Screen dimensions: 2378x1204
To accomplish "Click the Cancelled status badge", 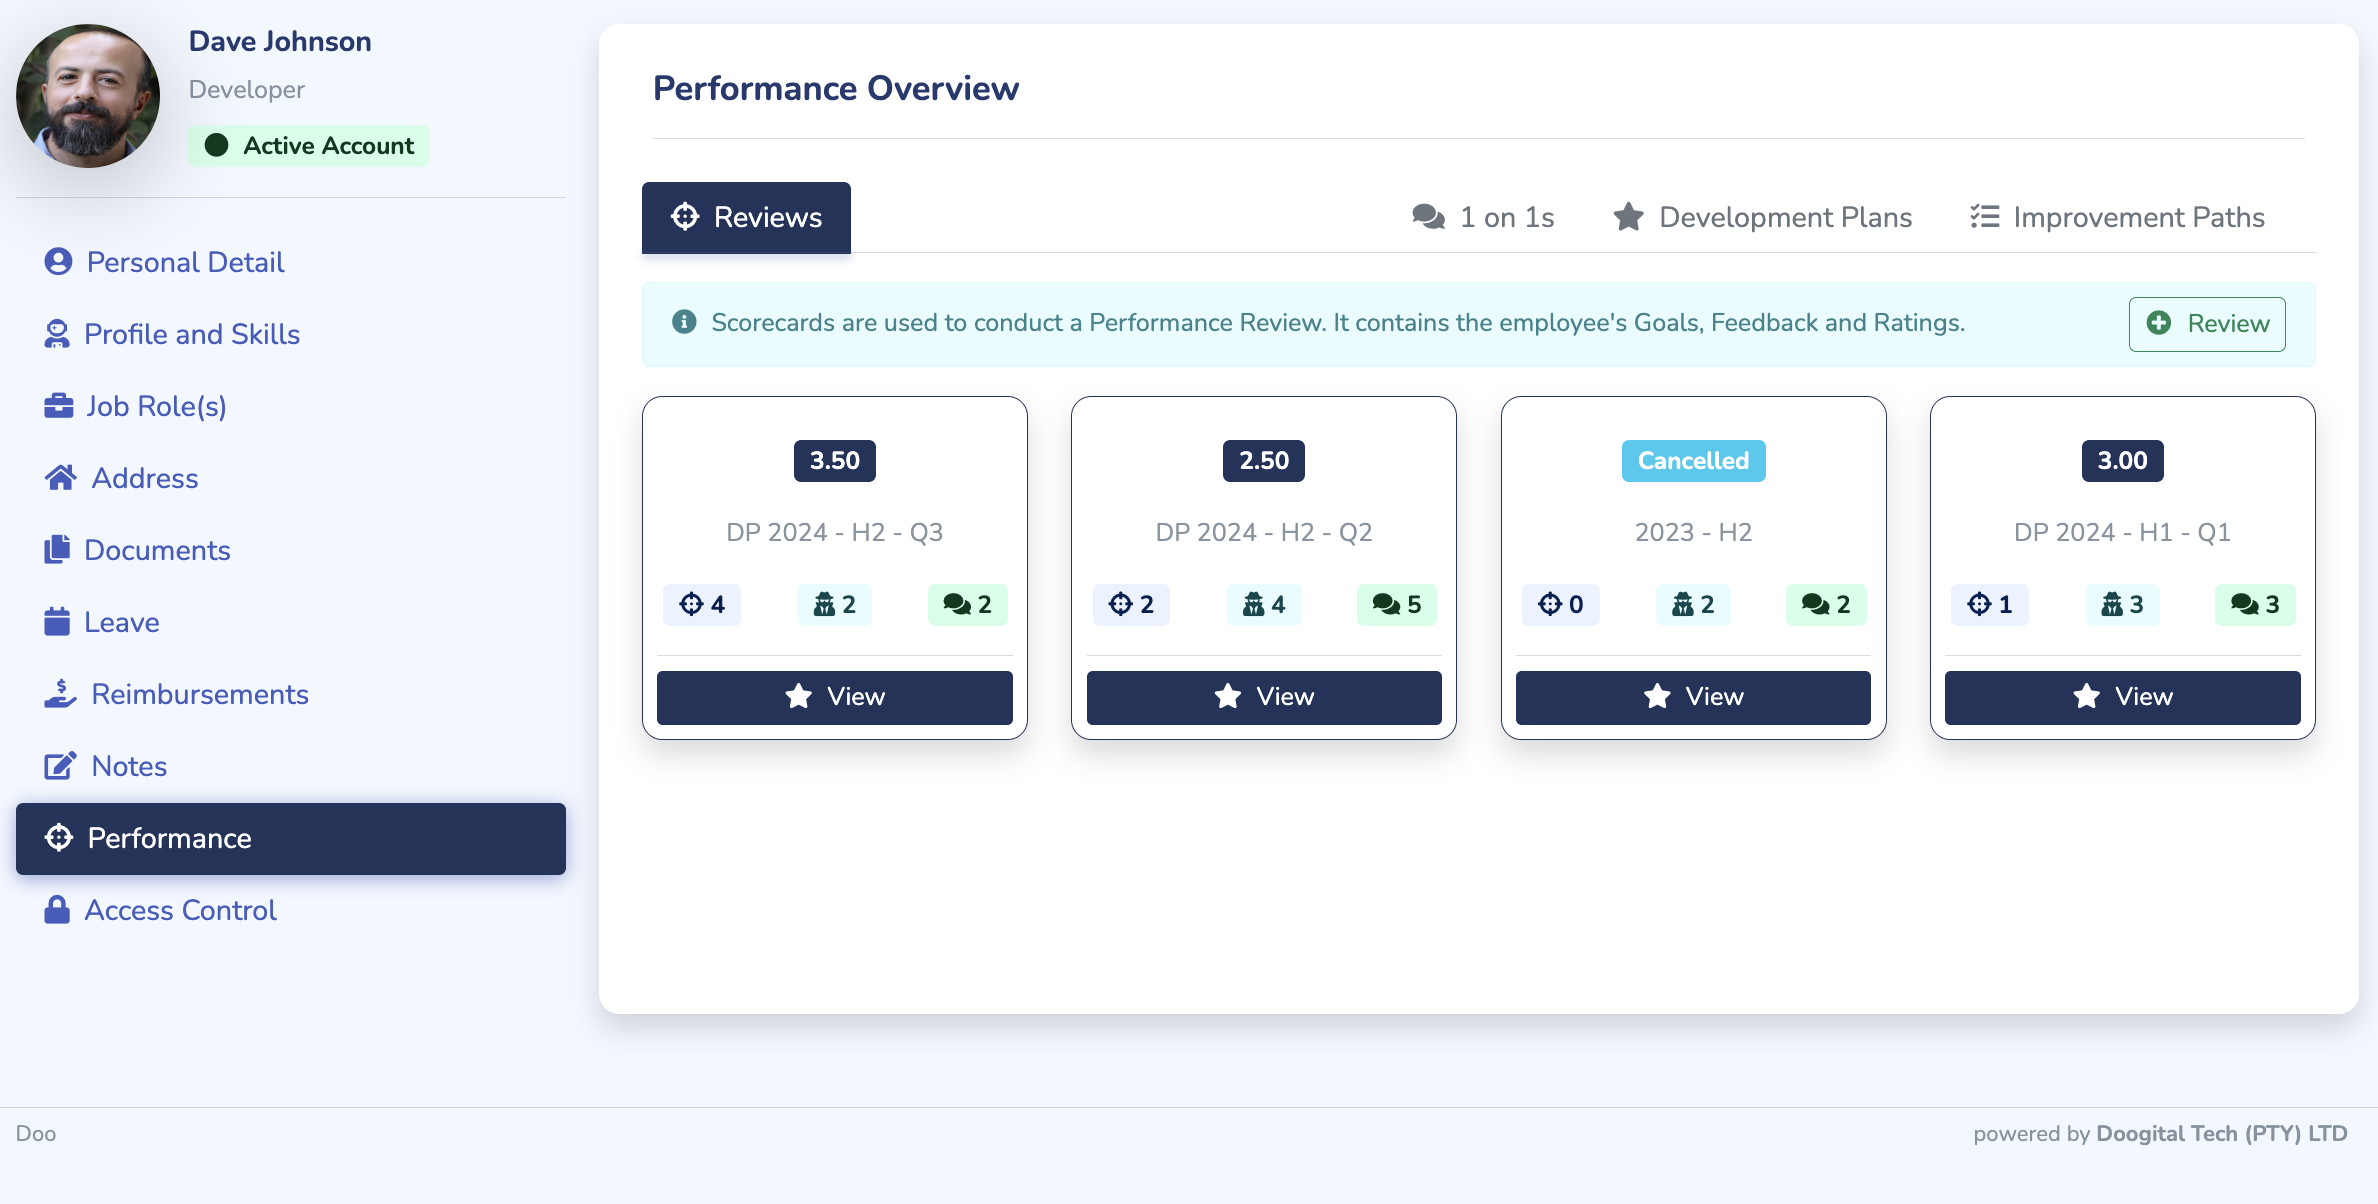I will tap(1693, 461).
